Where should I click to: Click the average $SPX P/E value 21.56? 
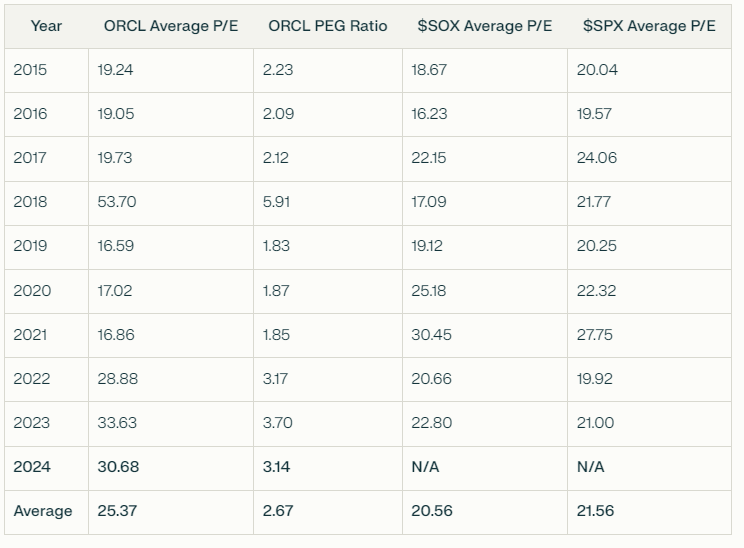pyautogui.click(x=597, y=511)
